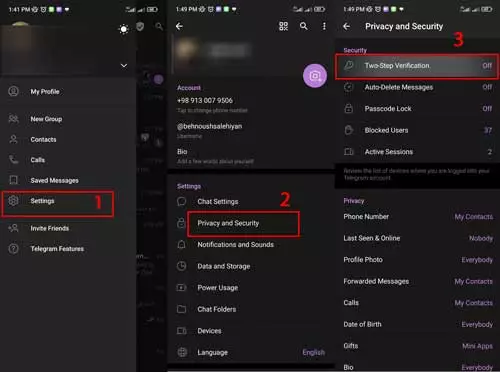Click the Blocked Users hand icon
500x372 pixels.
[349, 130]
